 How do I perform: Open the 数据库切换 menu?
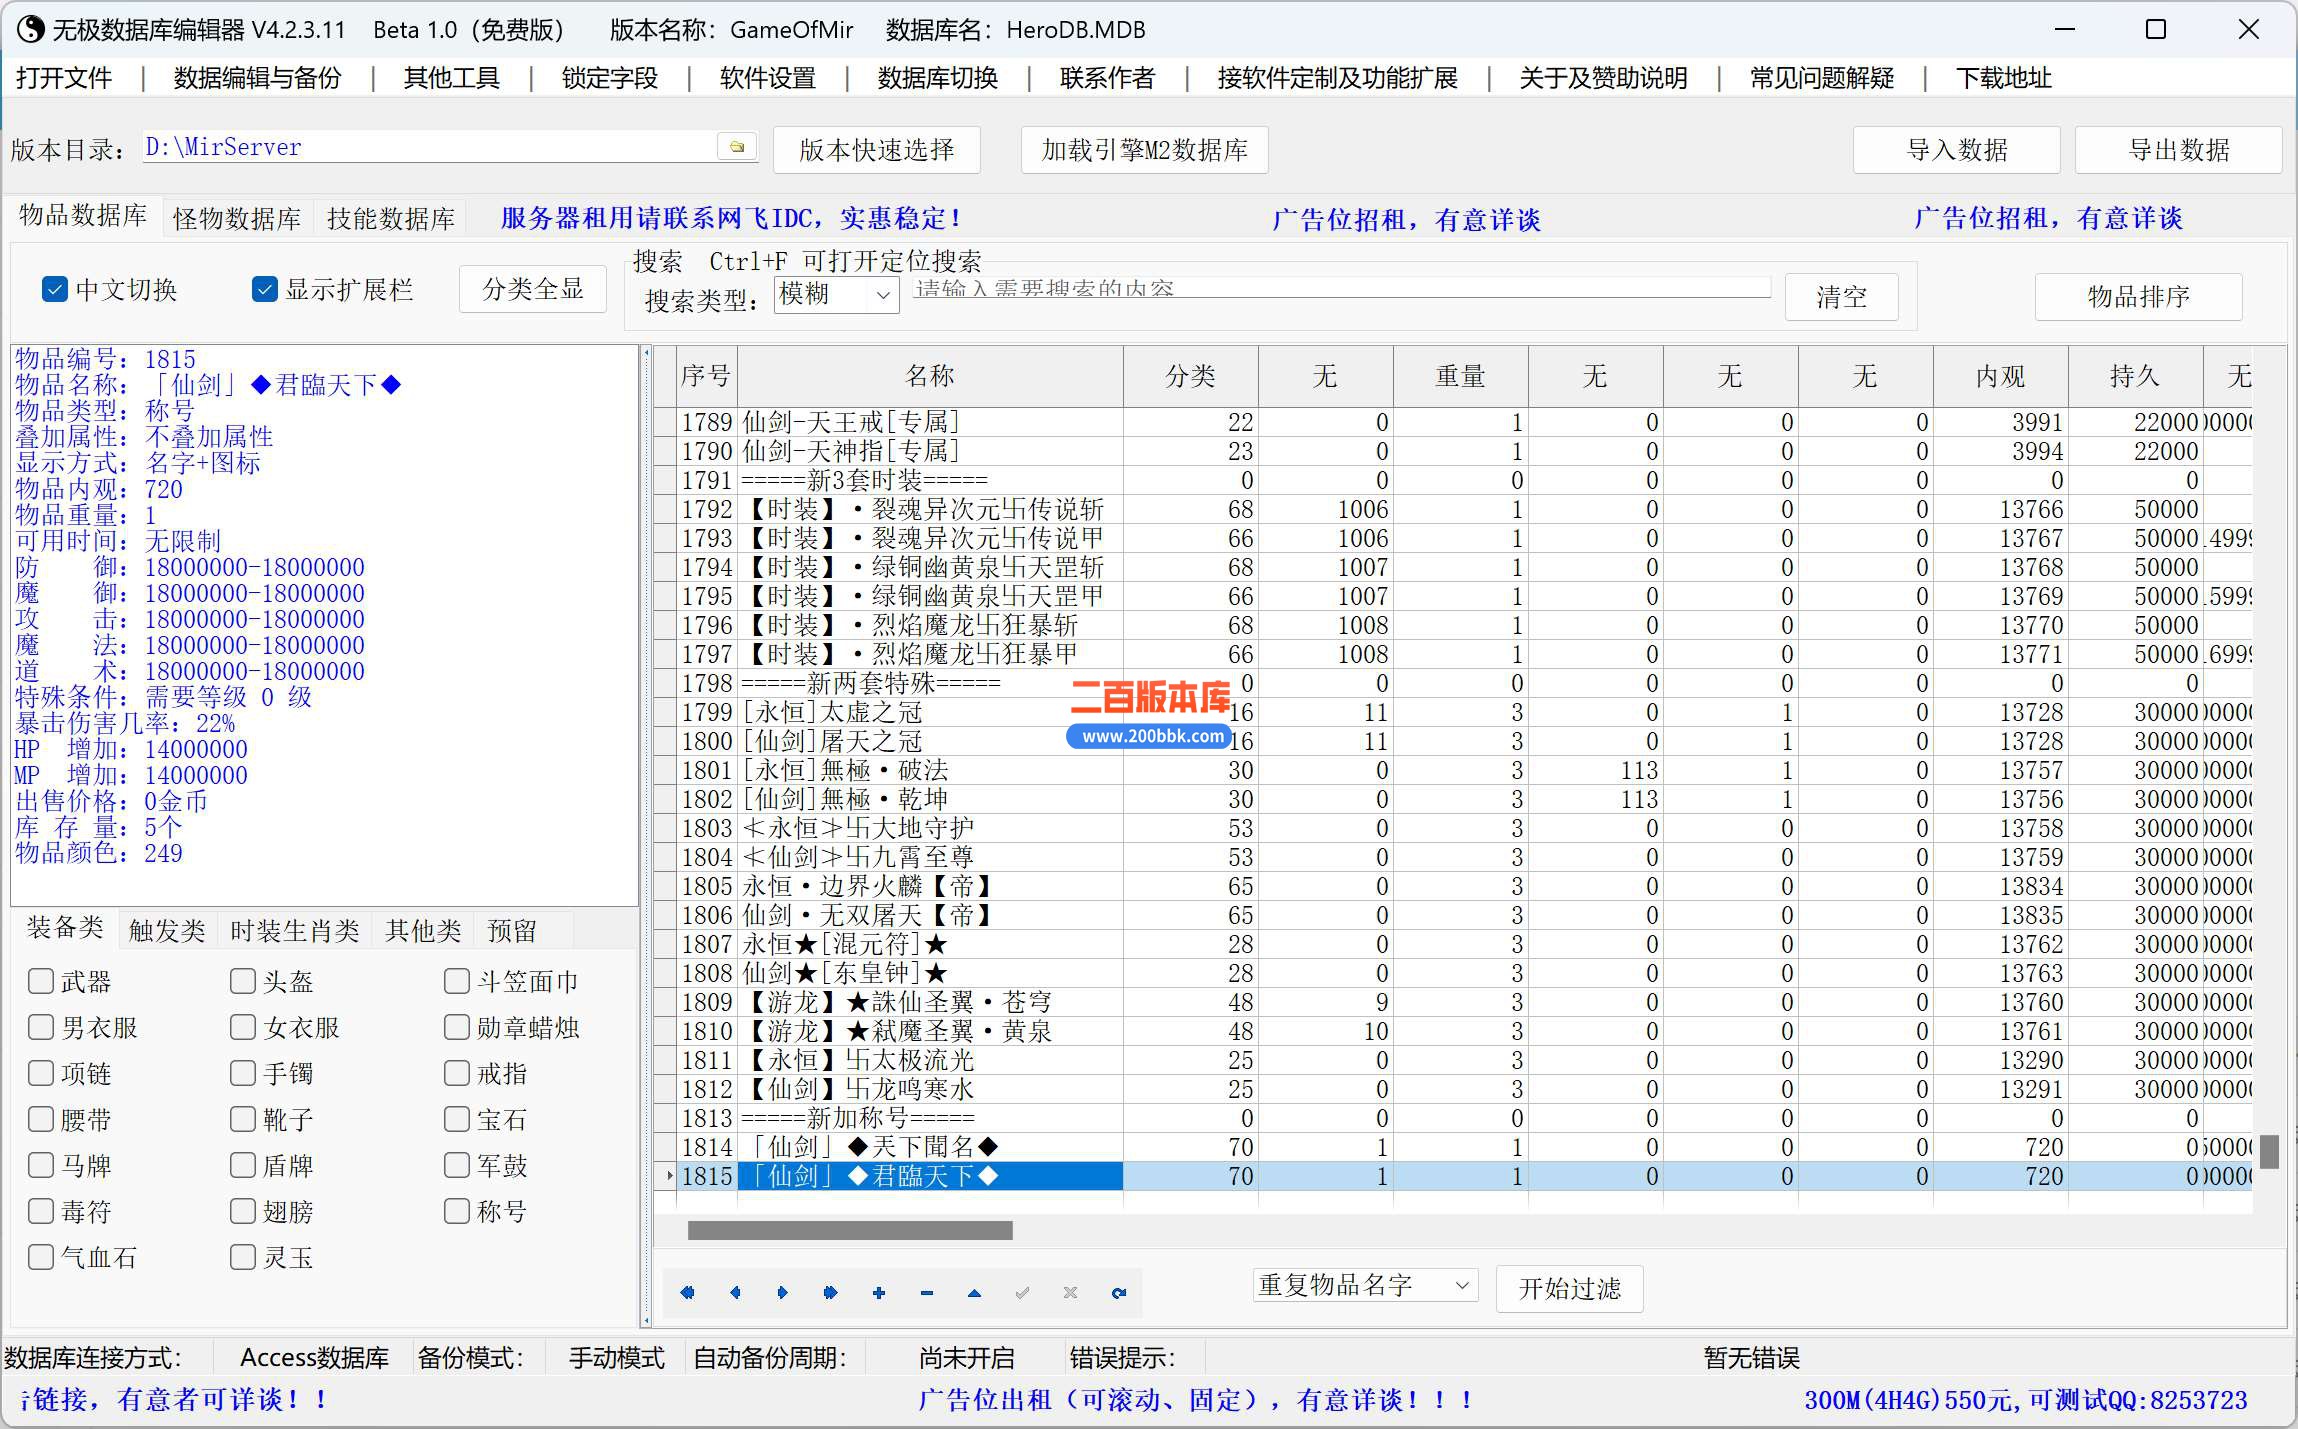pos(938,77)
